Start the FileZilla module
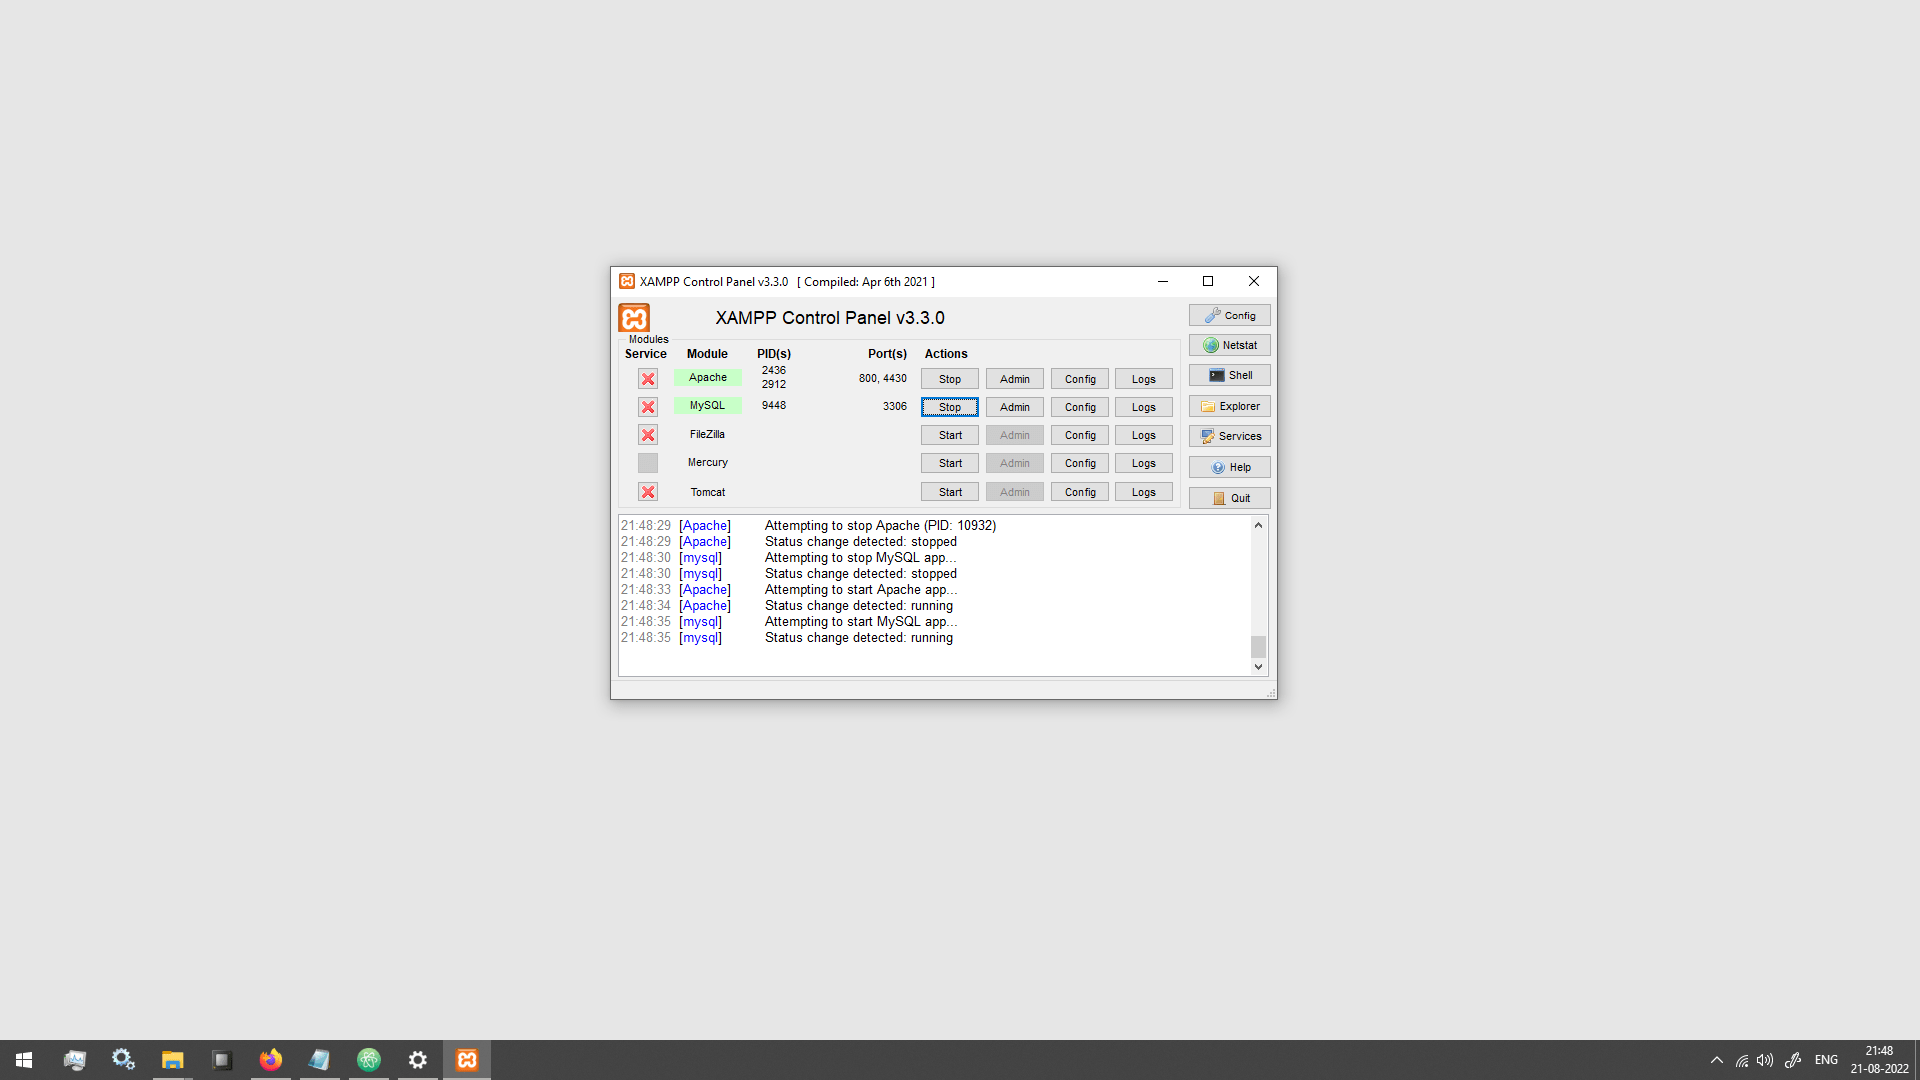This screenshot has height=1080, width=1920. (x=949, y=435)
